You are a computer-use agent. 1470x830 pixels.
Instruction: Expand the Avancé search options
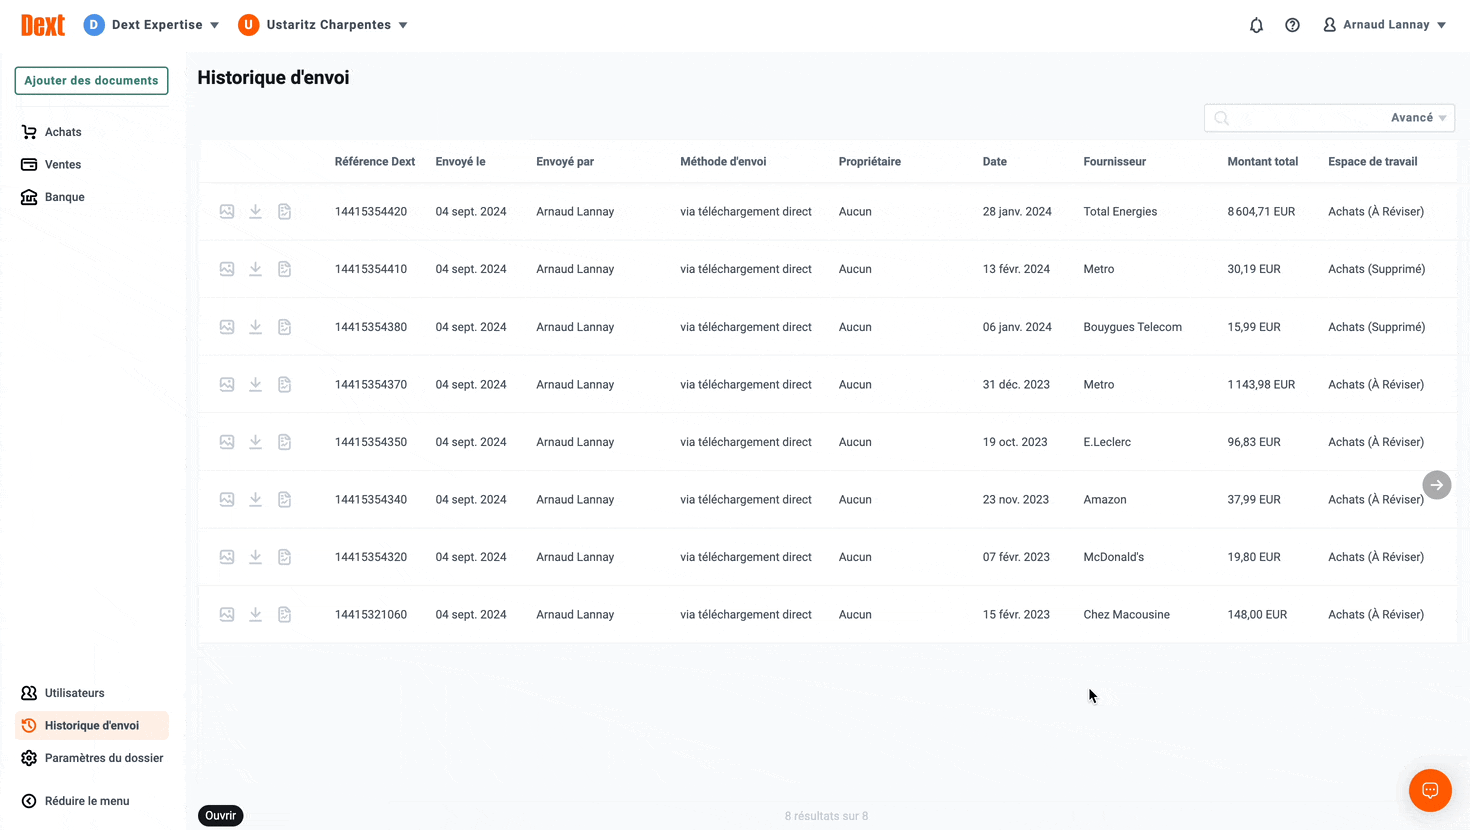click(x=1418, y=118)
